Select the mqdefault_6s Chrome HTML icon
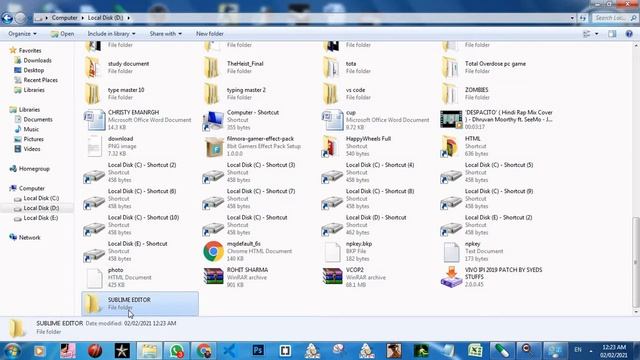640x360 pixels. (213, 251)
